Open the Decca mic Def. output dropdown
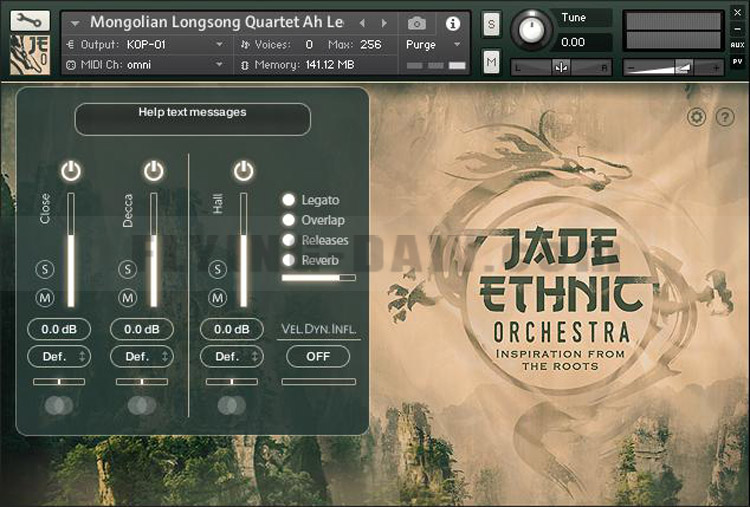This screenshot has height=507, width=750. click(x=142, y=357)
